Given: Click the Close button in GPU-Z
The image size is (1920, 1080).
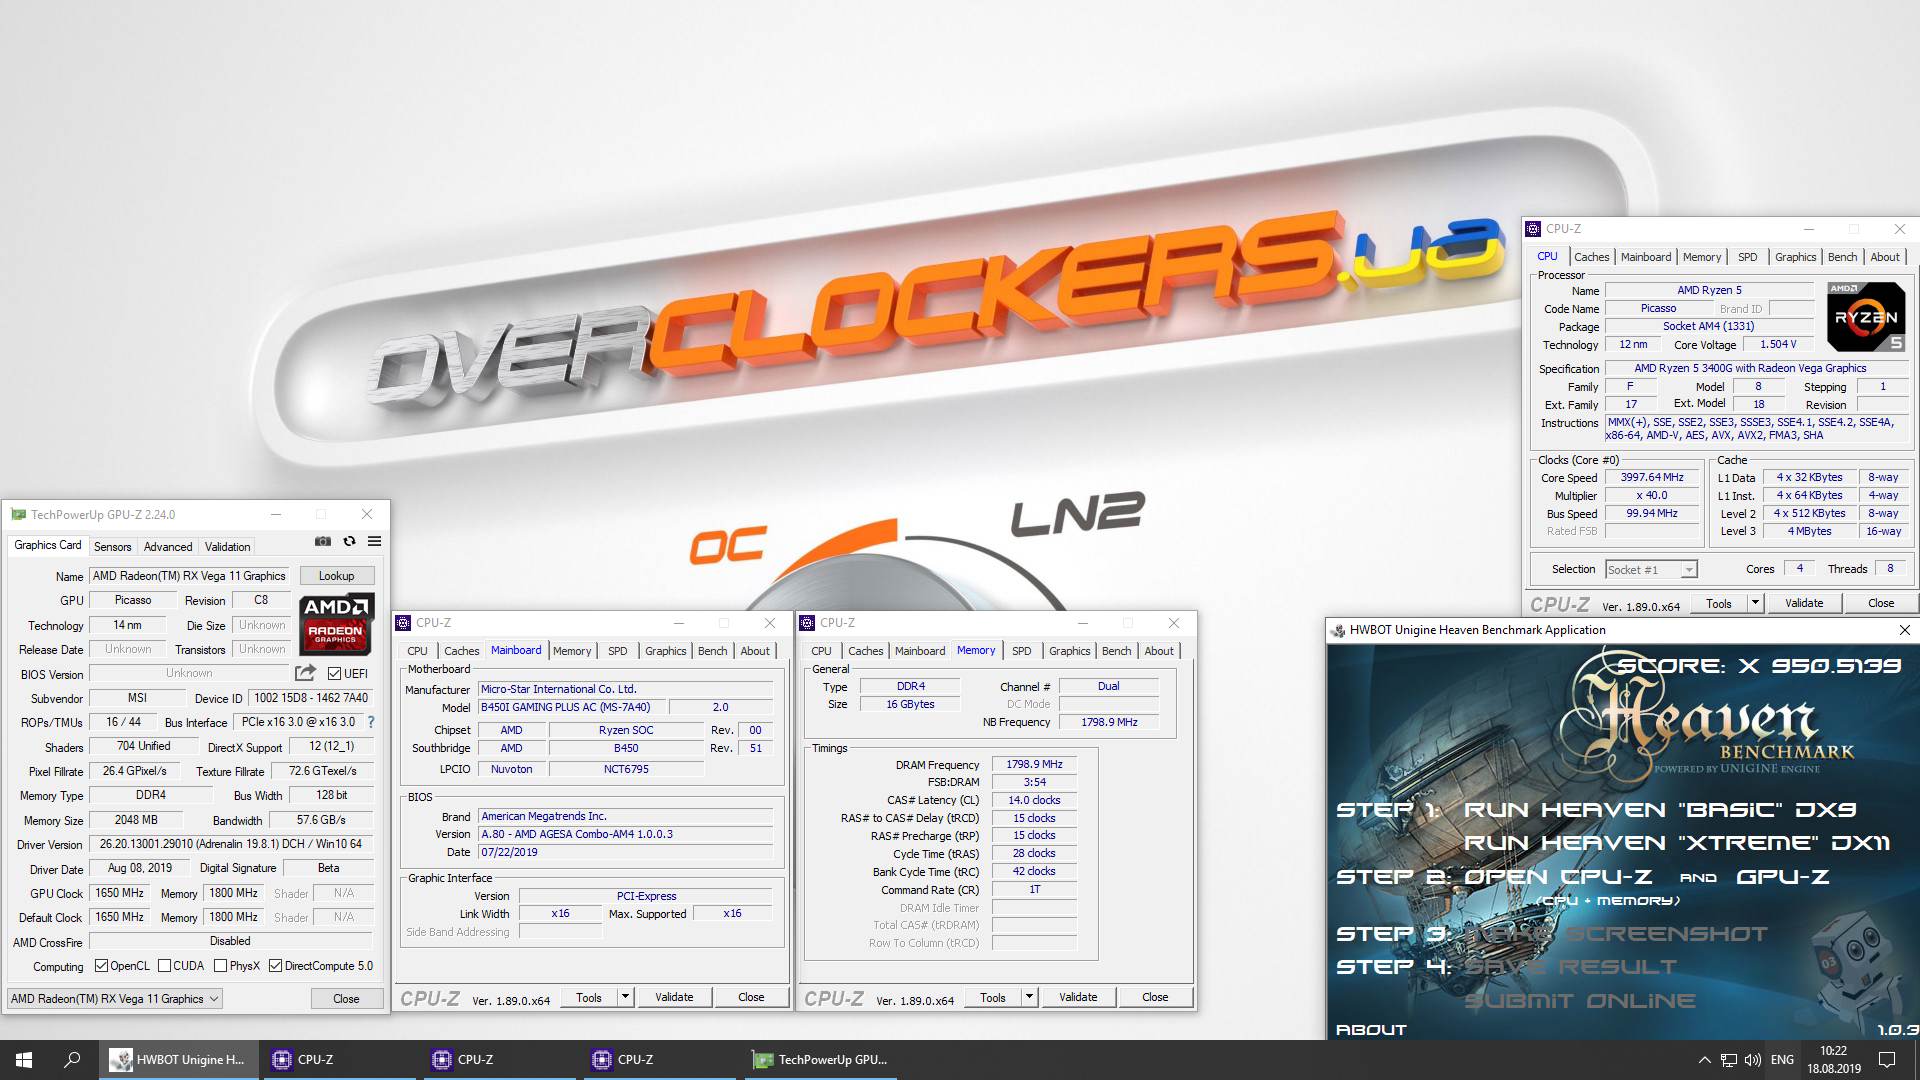Looking at the screenshot, I should pos(346,999).
